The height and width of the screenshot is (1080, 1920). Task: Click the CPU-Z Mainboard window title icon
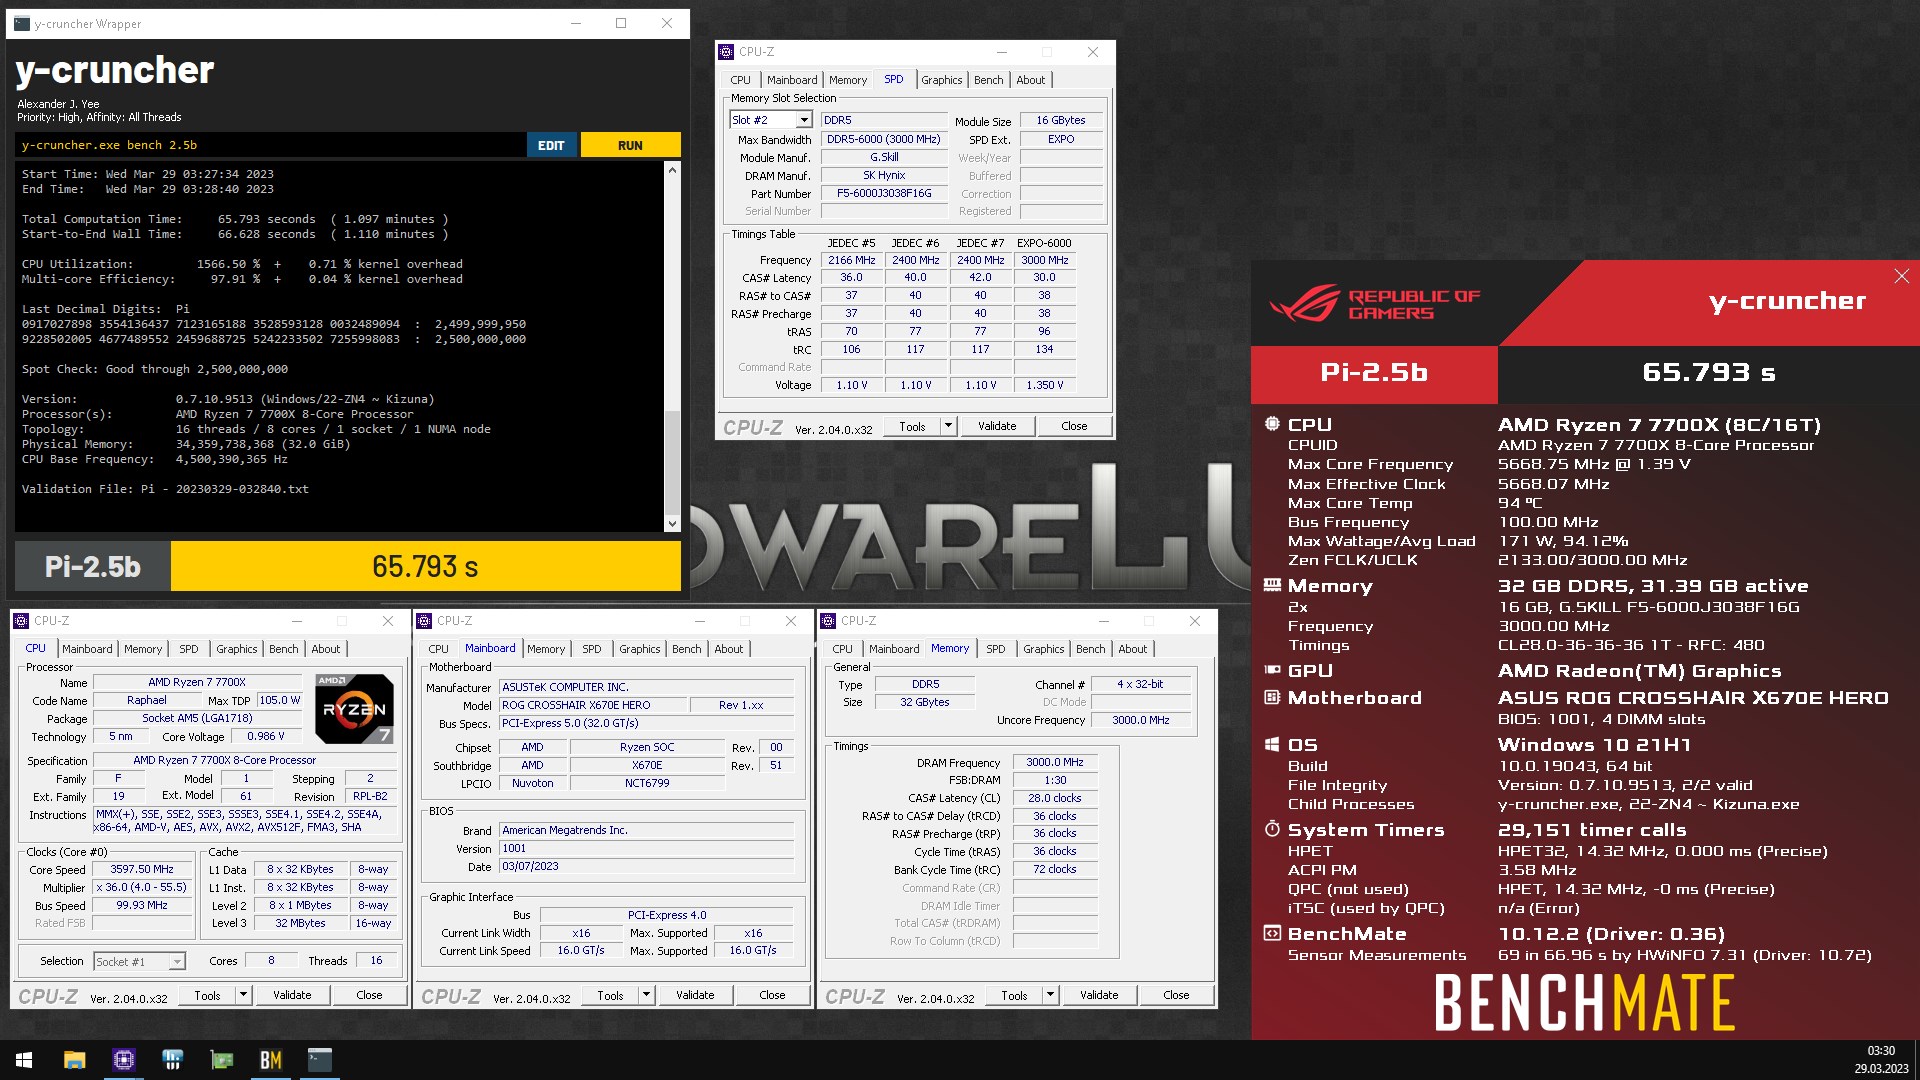tap(425, 621)
